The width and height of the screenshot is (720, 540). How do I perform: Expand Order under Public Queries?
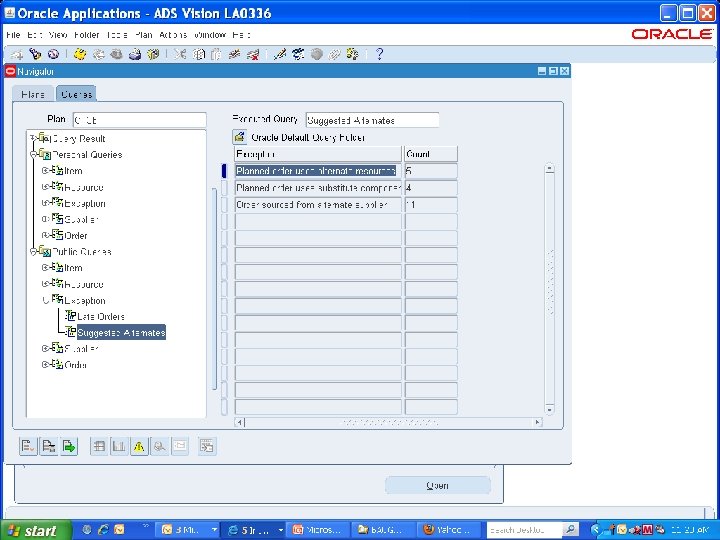[45, 365]
